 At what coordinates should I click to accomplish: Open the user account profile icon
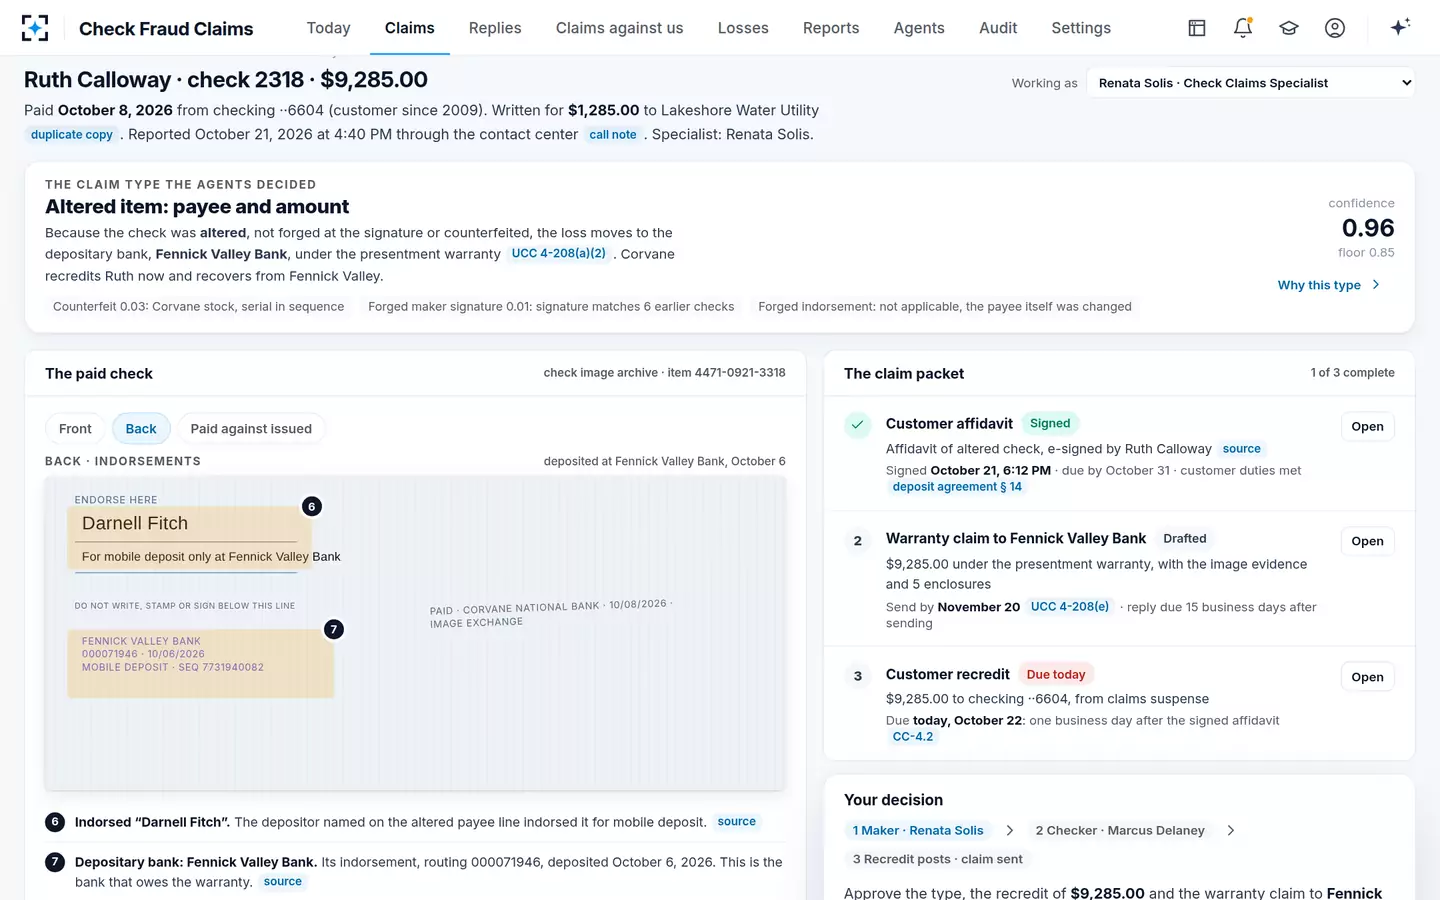point(1335,28)
